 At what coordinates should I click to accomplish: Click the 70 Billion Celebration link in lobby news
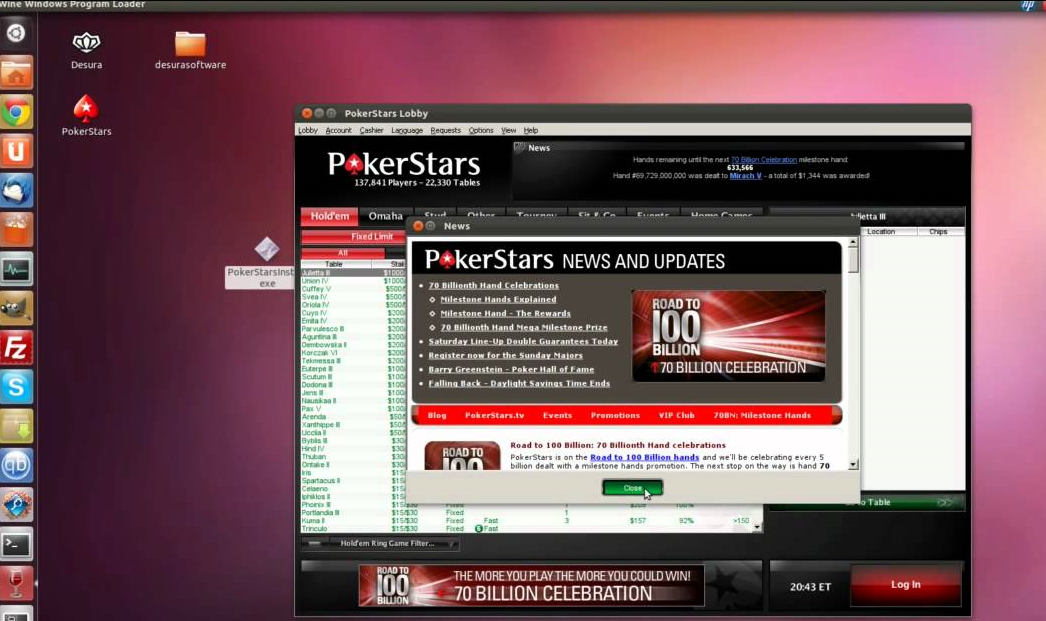[x=764, y=160]
